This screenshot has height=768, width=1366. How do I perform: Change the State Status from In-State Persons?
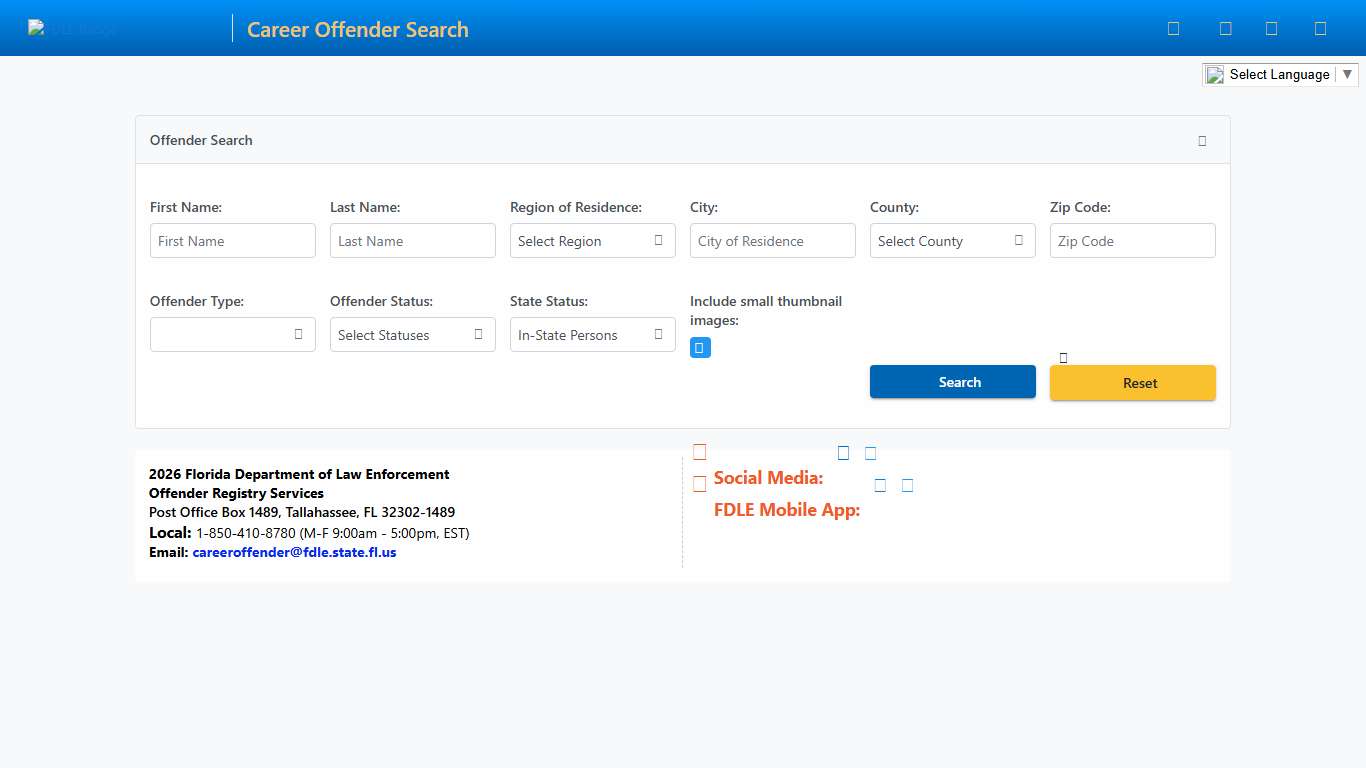click(x=592, y=335)
